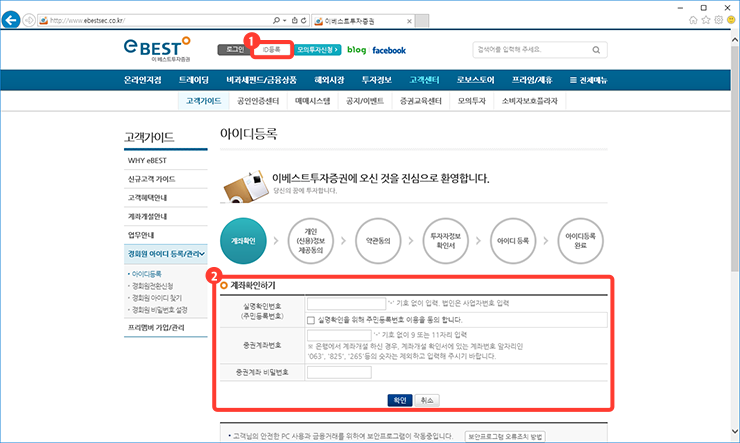Click the browser Home icon
This screenshot has height=443, width=740.
pyautogui.click(x=693, y=20)
